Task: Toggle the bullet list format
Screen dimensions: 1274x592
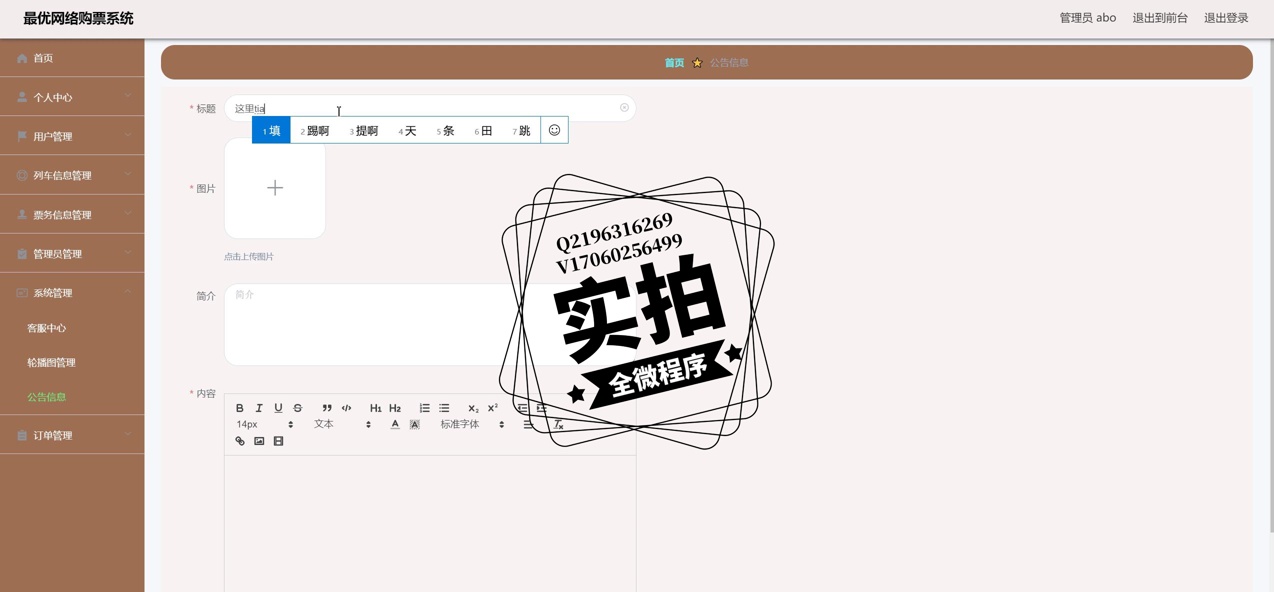Action: [444, 408]
